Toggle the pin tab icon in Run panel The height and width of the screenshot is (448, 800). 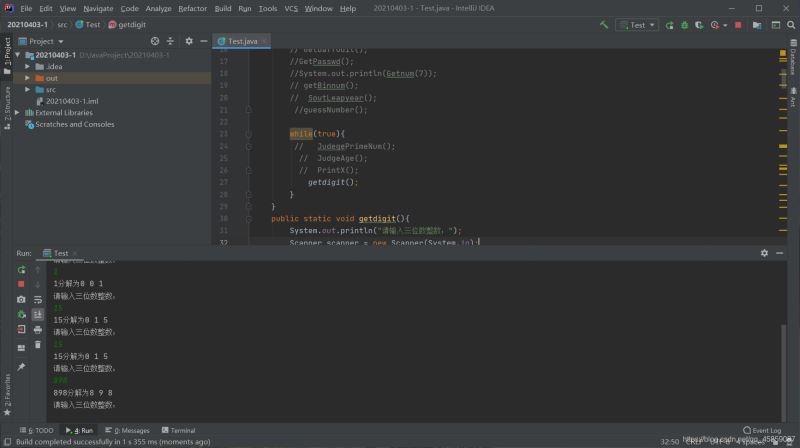coord(21,366)
